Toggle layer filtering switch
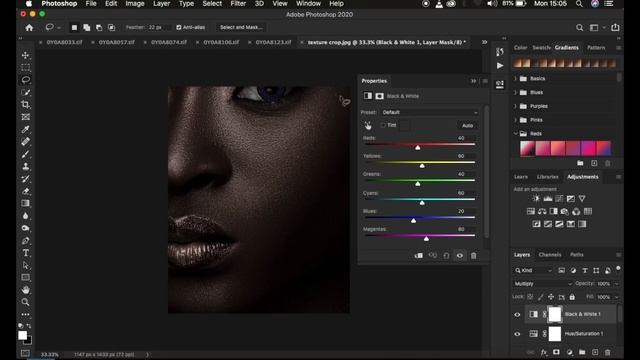The image size is (640, 360). coord(618,269)
